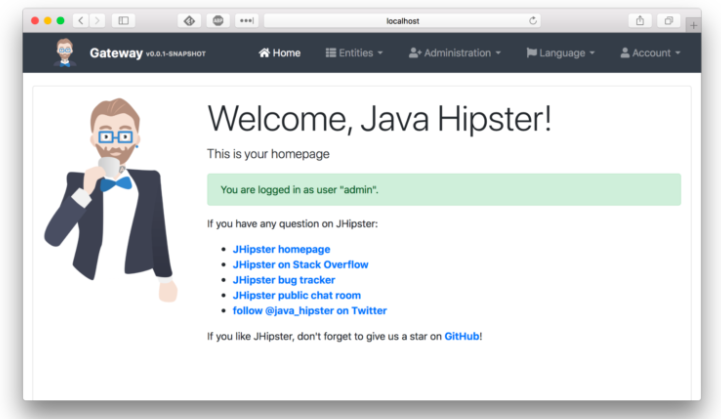The image size is (721, 419).
Task: Open the Account dropdown menu
Action: coord(650,53)
